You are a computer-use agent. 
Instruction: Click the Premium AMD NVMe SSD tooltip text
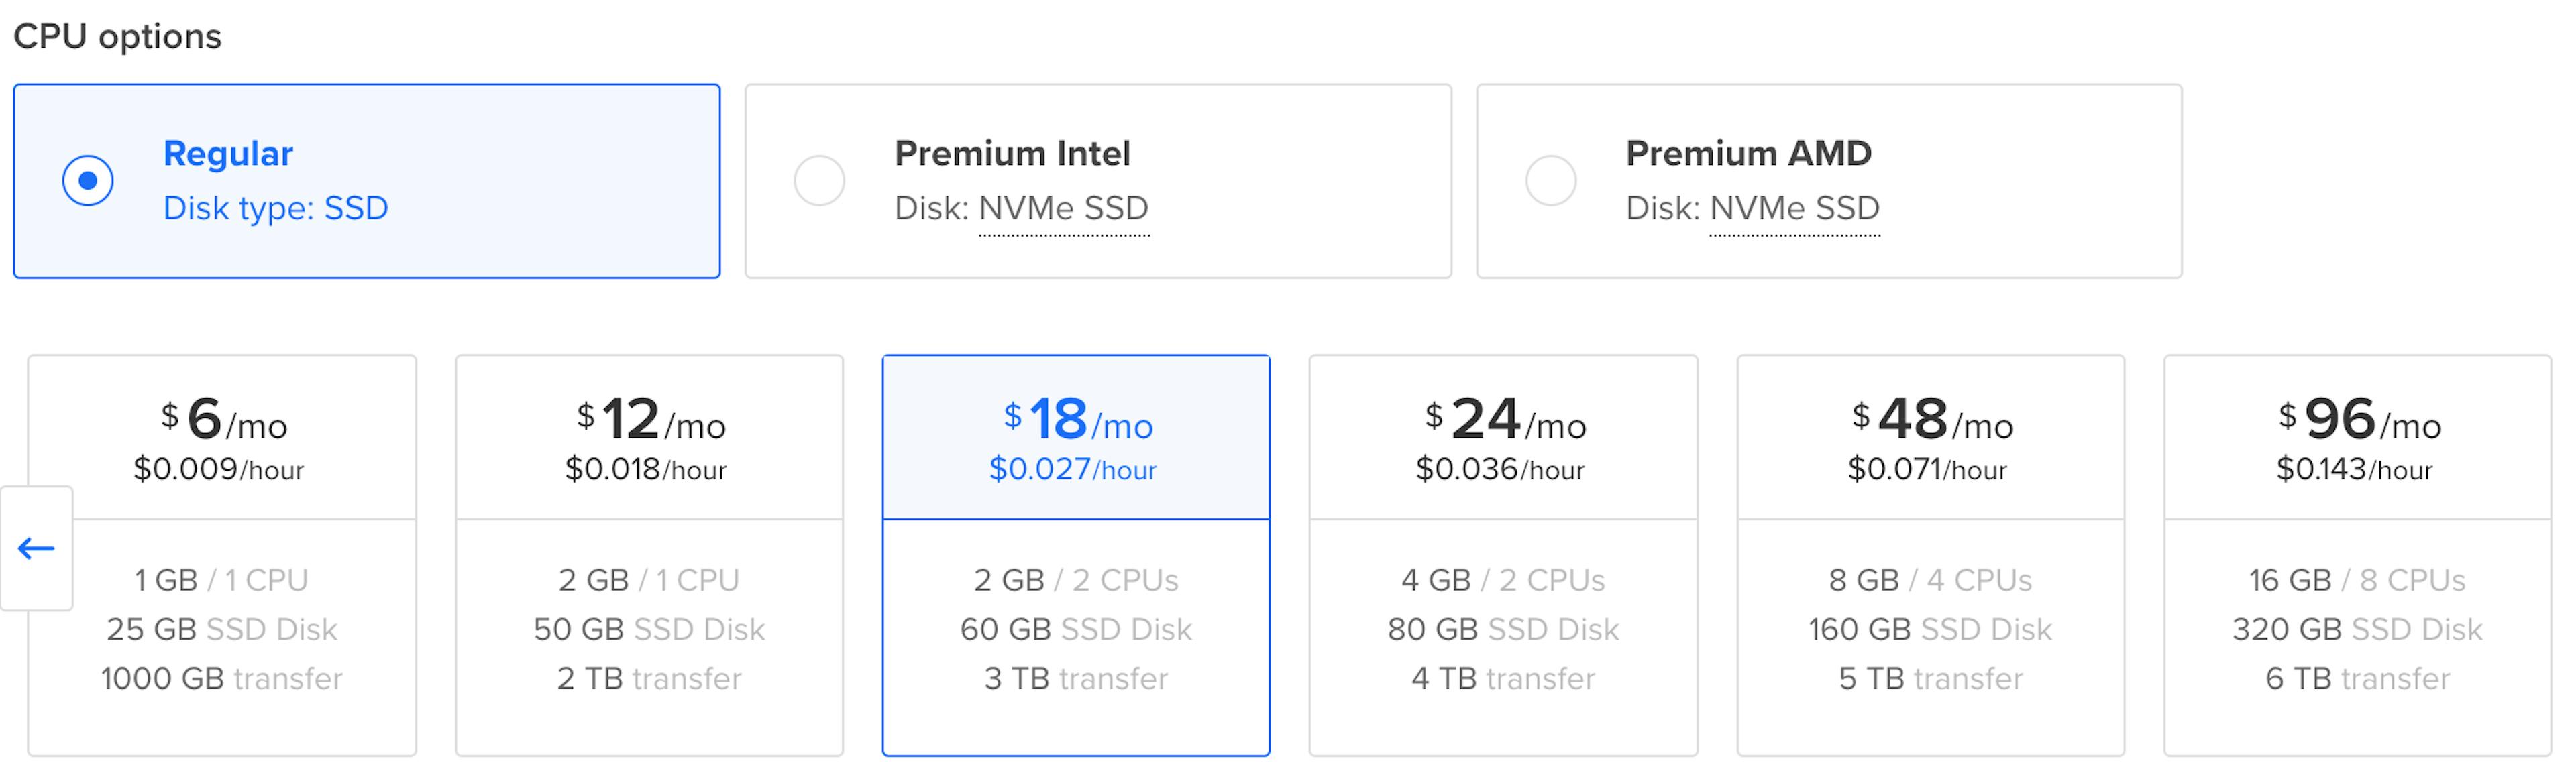pyautogui.click(x=1794, y=208)
